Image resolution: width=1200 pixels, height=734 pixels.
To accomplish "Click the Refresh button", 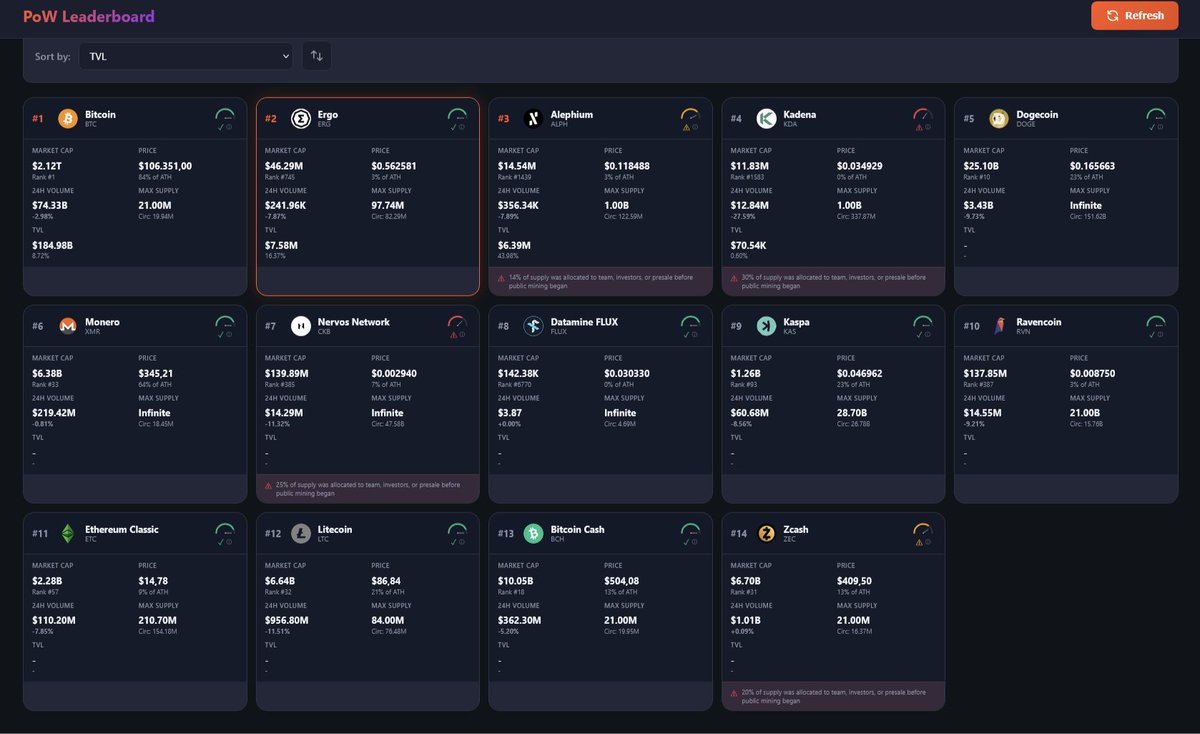I will 1134,15.
